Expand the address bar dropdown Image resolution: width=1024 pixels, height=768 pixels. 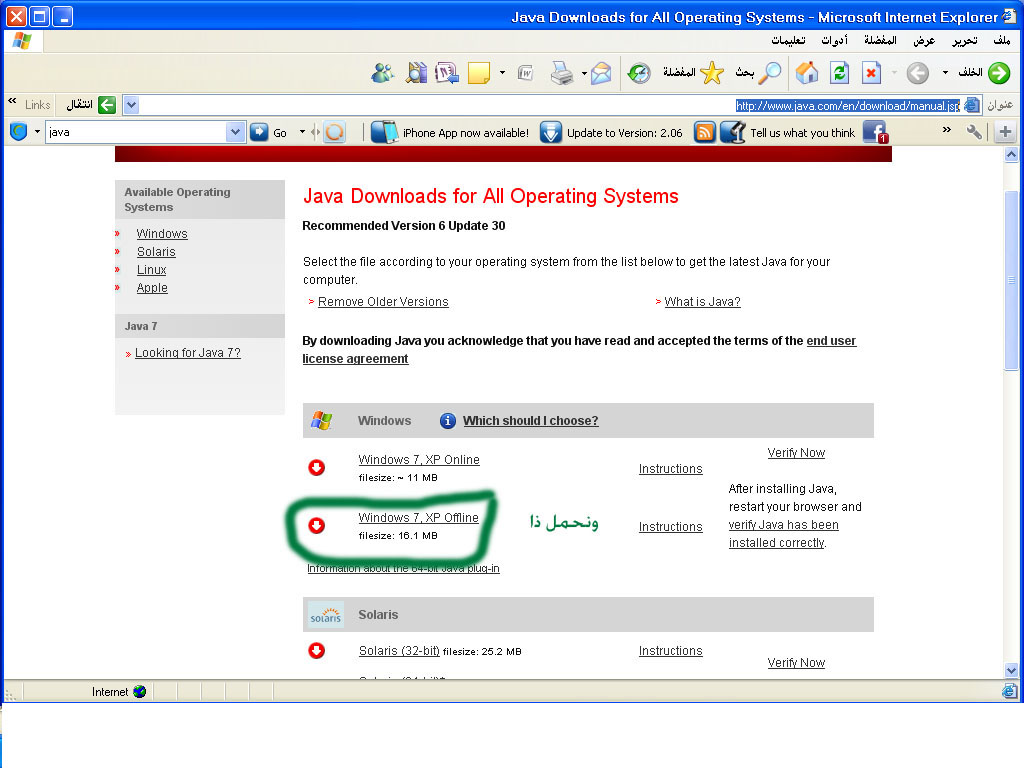pyautogui.click(x=131, y=105)
